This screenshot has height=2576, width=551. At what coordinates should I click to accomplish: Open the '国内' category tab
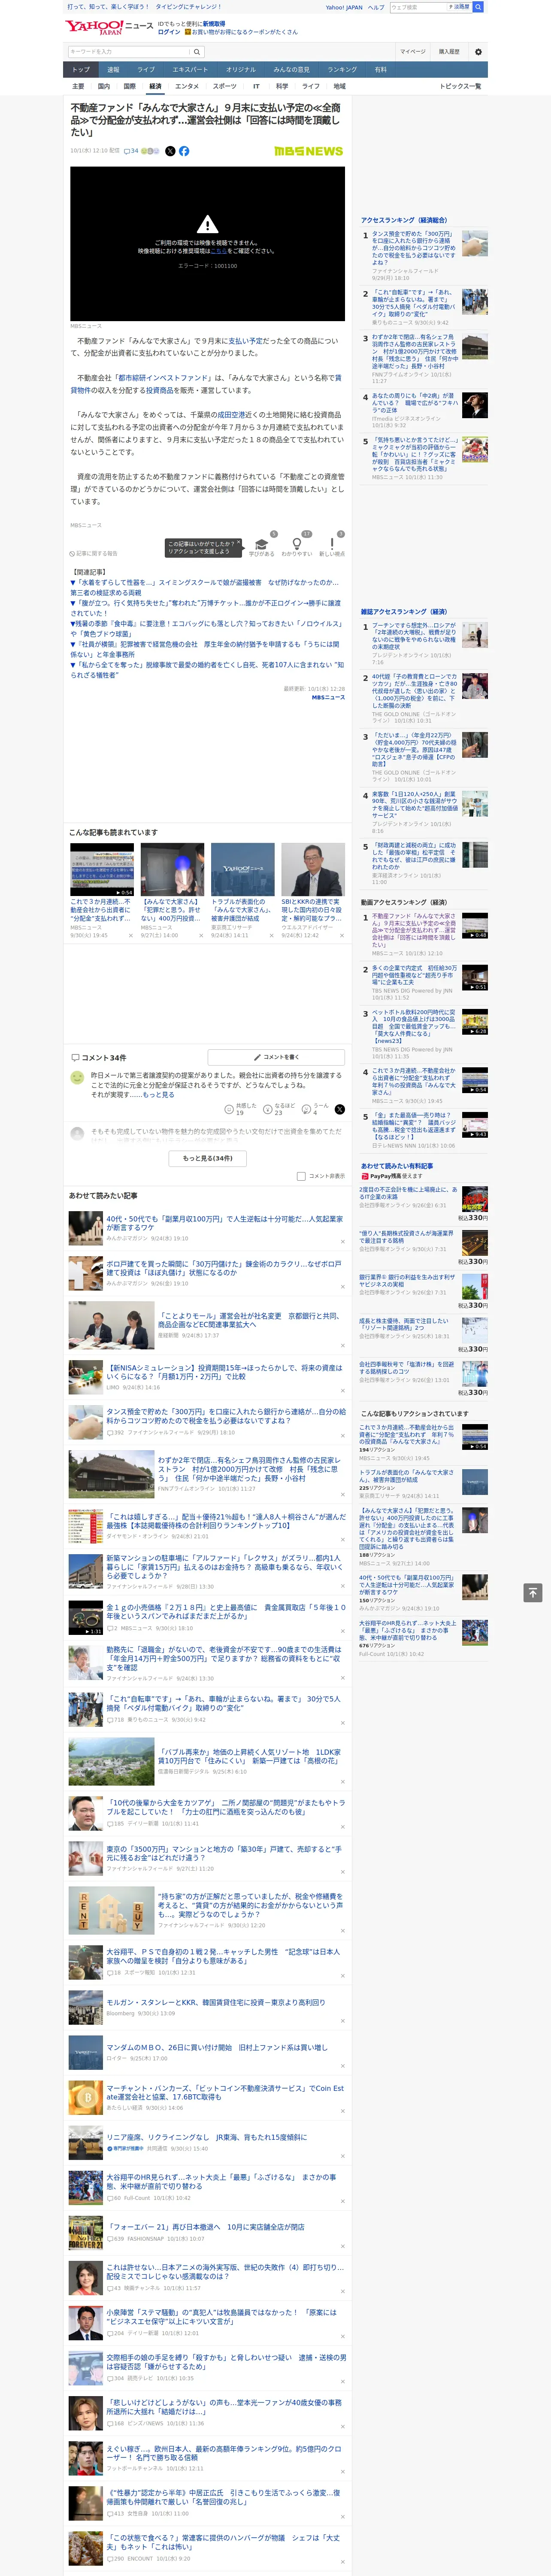(104, 86)
